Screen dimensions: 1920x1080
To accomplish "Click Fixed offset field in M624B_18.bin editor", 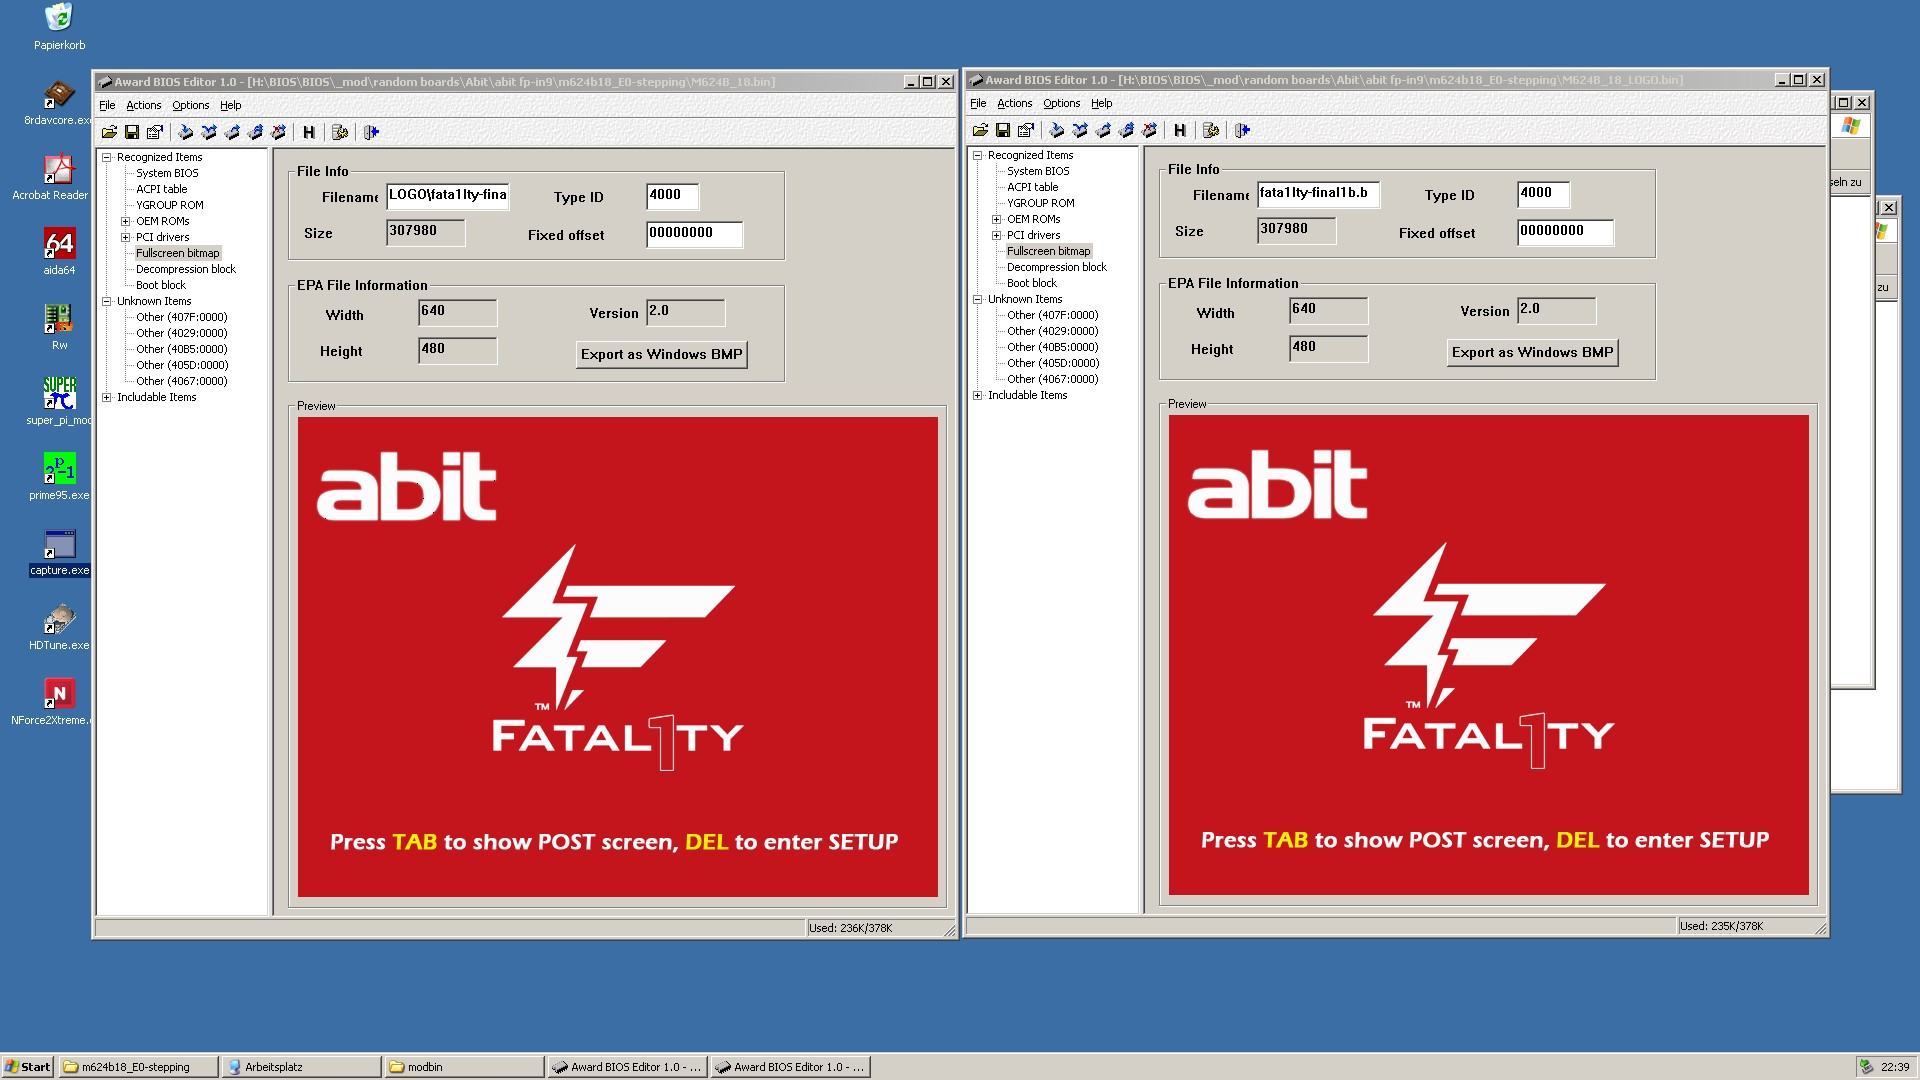I will coord(694,234).
